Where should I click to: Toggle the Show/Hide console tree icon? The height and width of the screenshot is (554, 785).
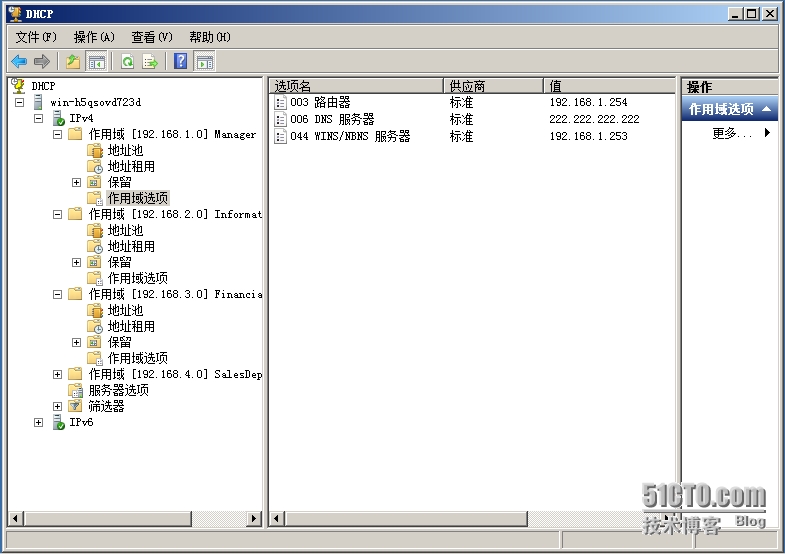pos(97,62)
